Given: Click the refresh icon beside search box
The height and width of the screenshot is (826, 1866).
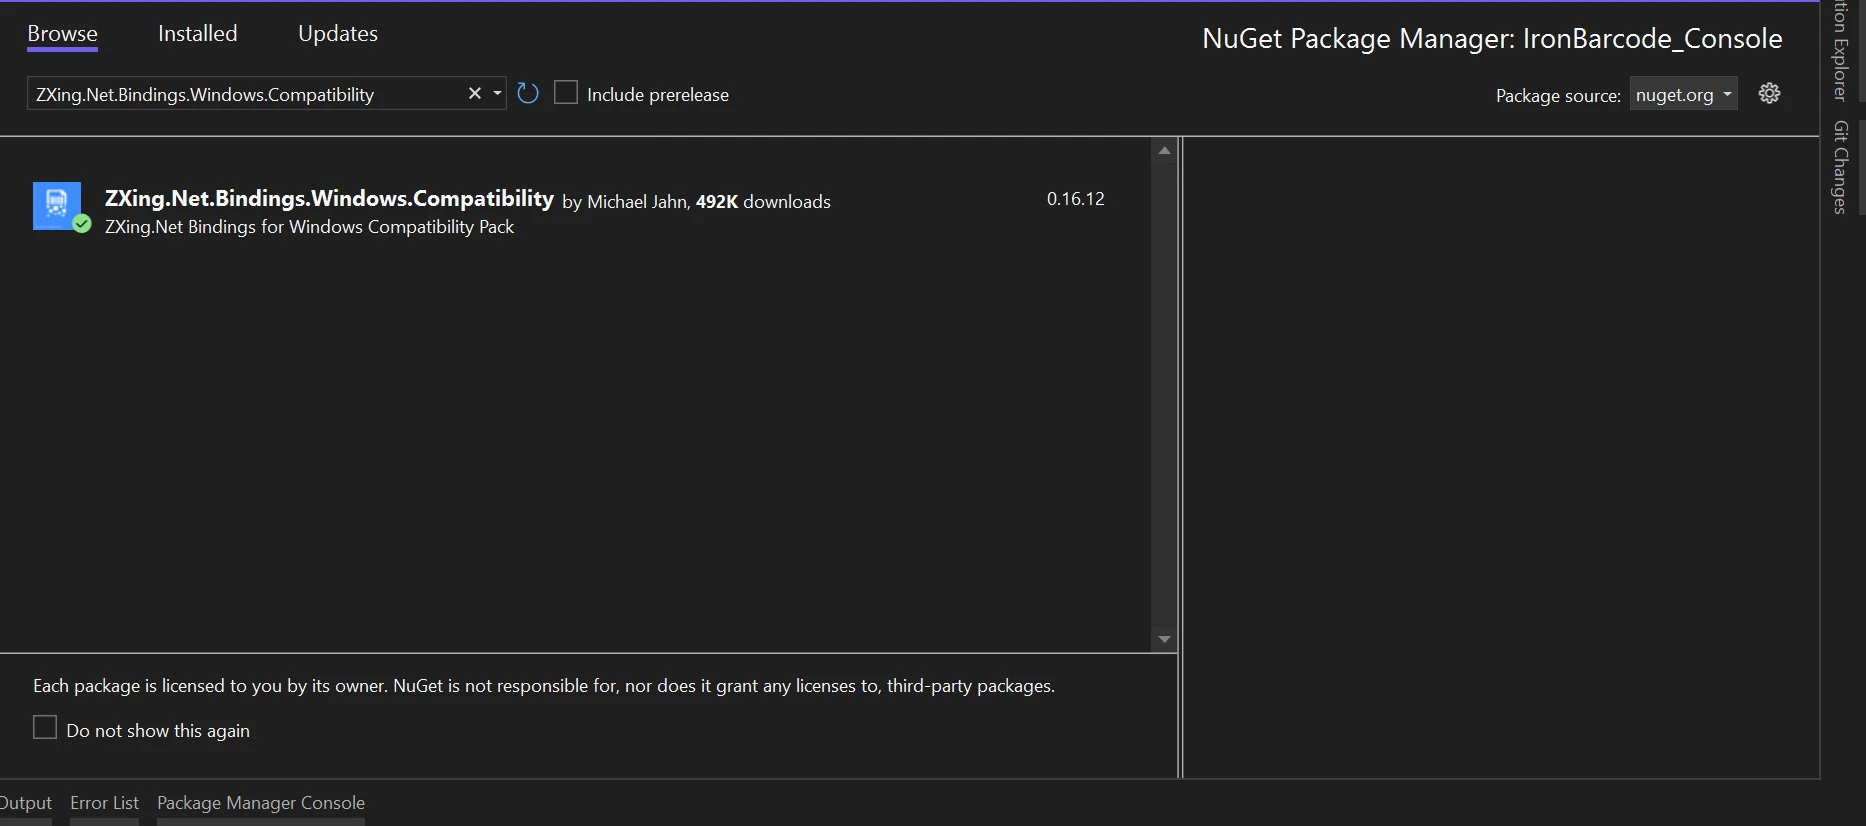Looking at the screenshot, I should (x=528, y=94).
